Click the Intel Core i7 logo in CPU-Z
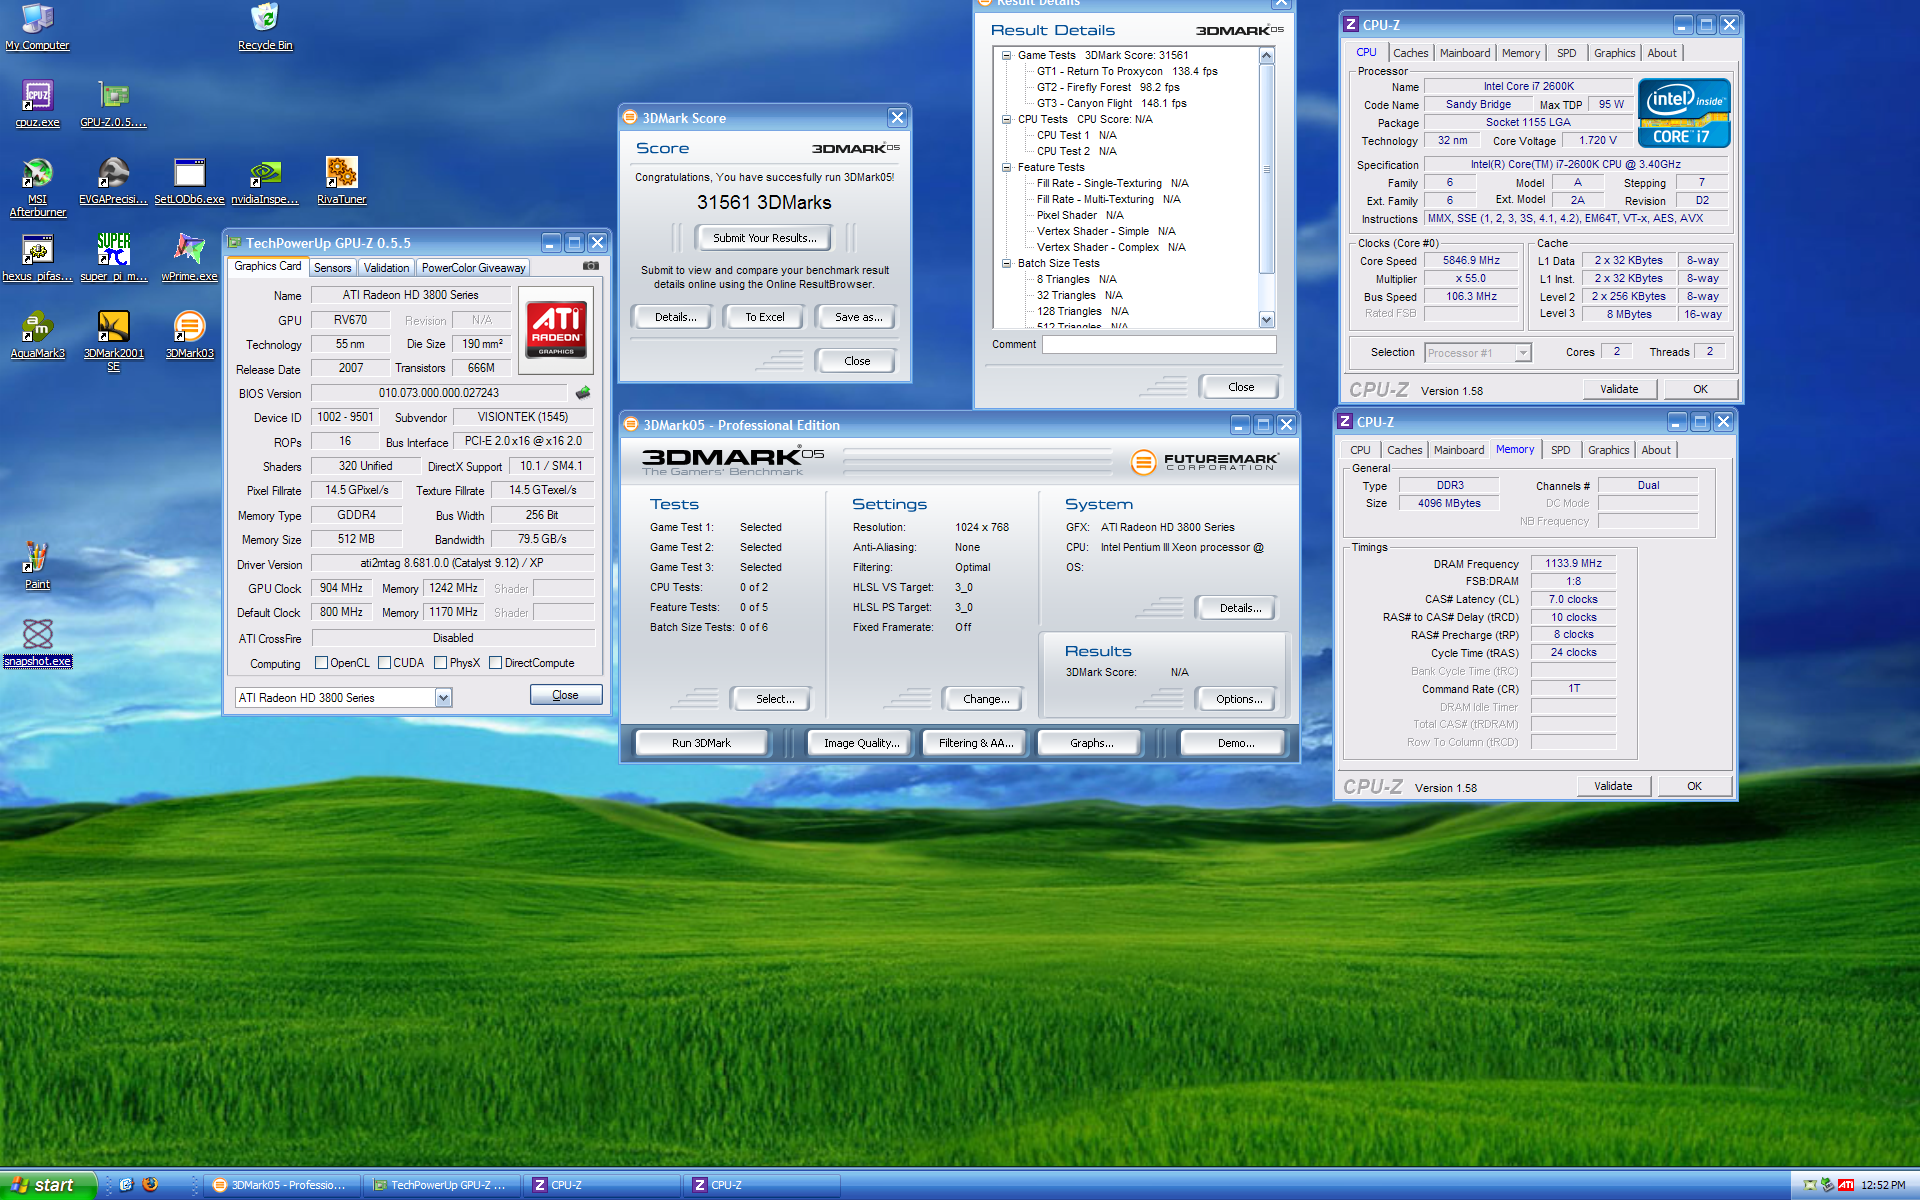1920x1200 pixels. coord(1684,113)
